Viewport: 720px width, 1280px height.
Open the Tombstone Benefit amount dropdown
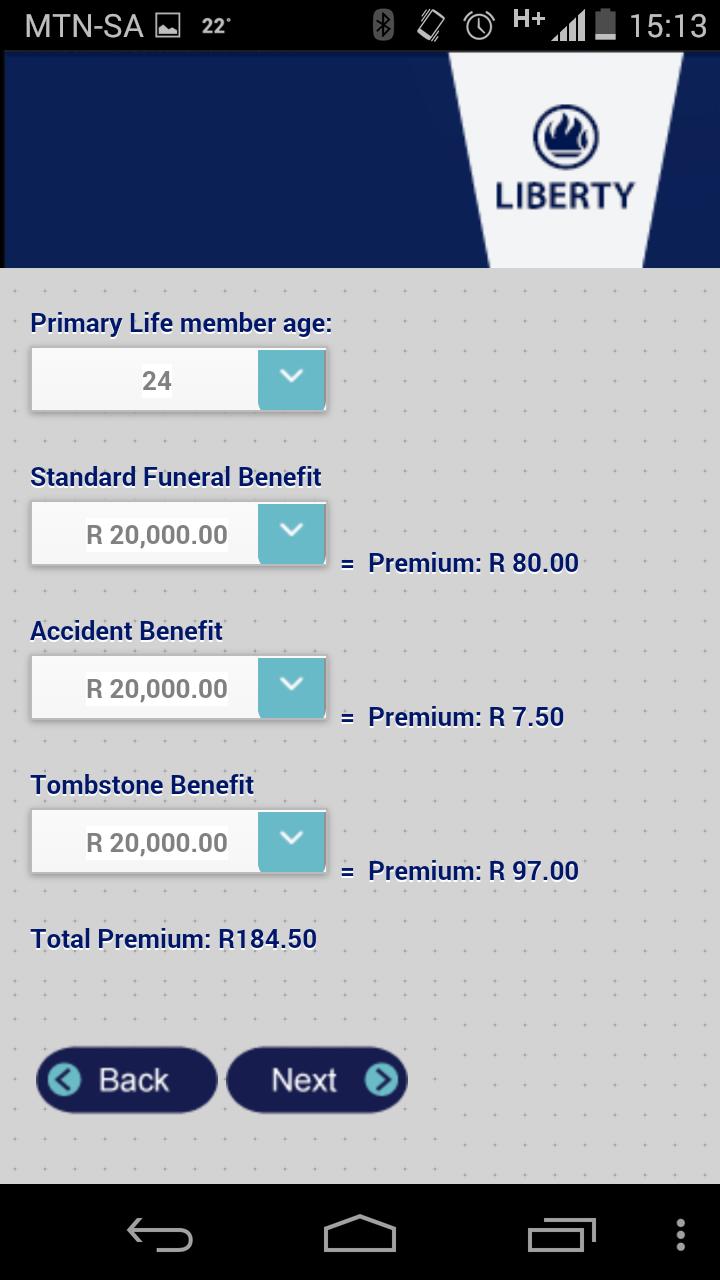pyautogui.click(x=292, y=841)
